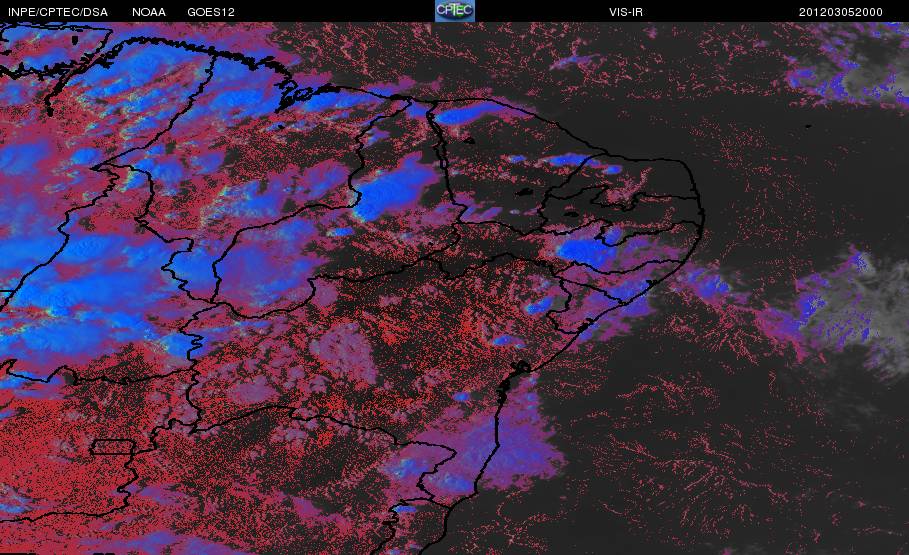Click the 201203052000 timestamp
Viewport: 909px width, 555px height.
click(841, 12)
